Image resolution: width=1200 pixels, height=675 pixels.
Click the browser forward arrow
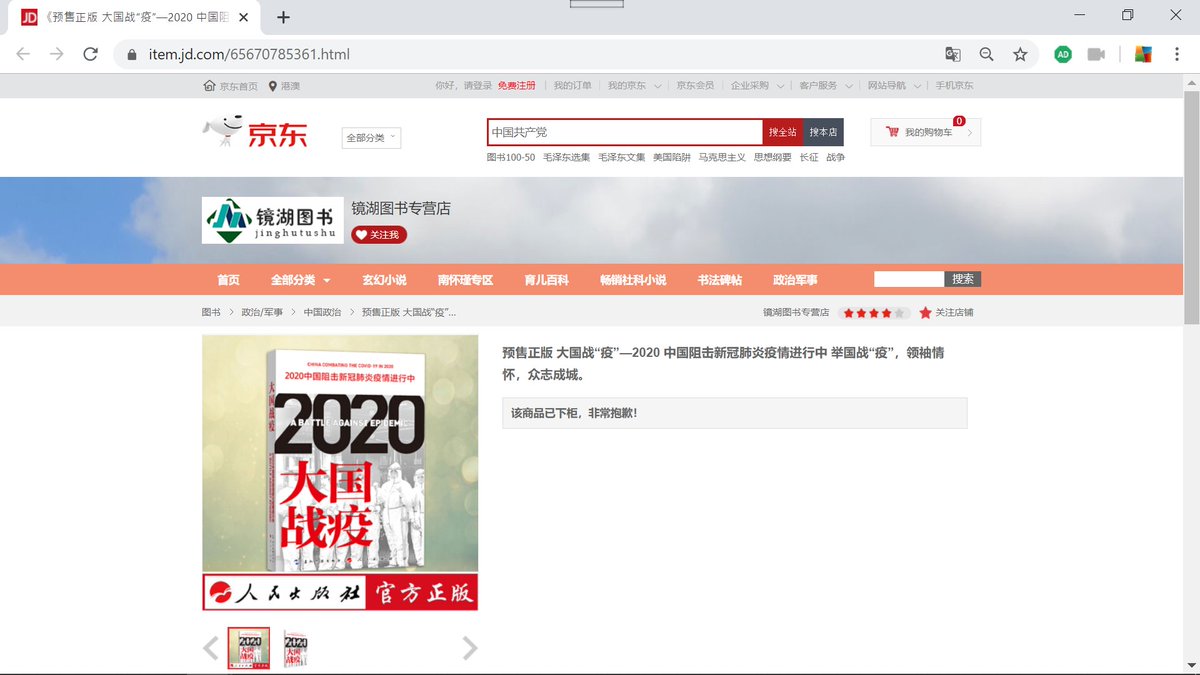(57, 54)
